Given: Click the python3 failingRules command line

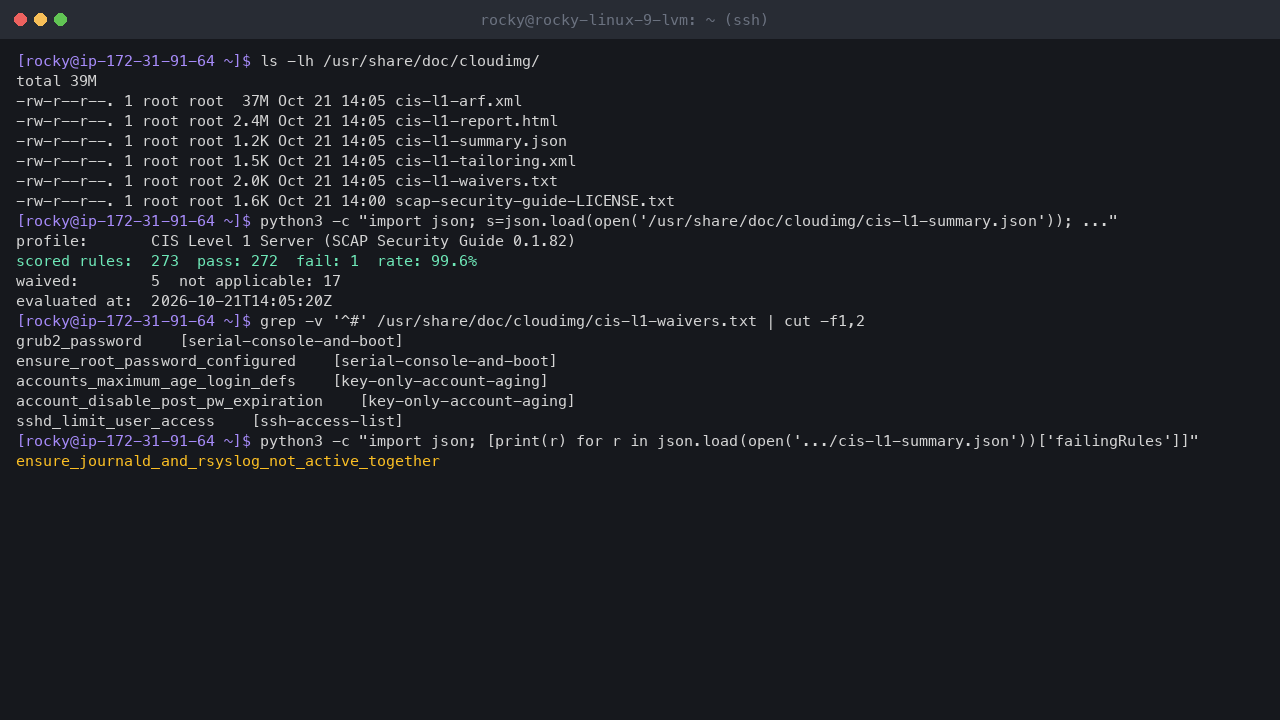Looking at the screenshot, I should click(x=729, y=441).
